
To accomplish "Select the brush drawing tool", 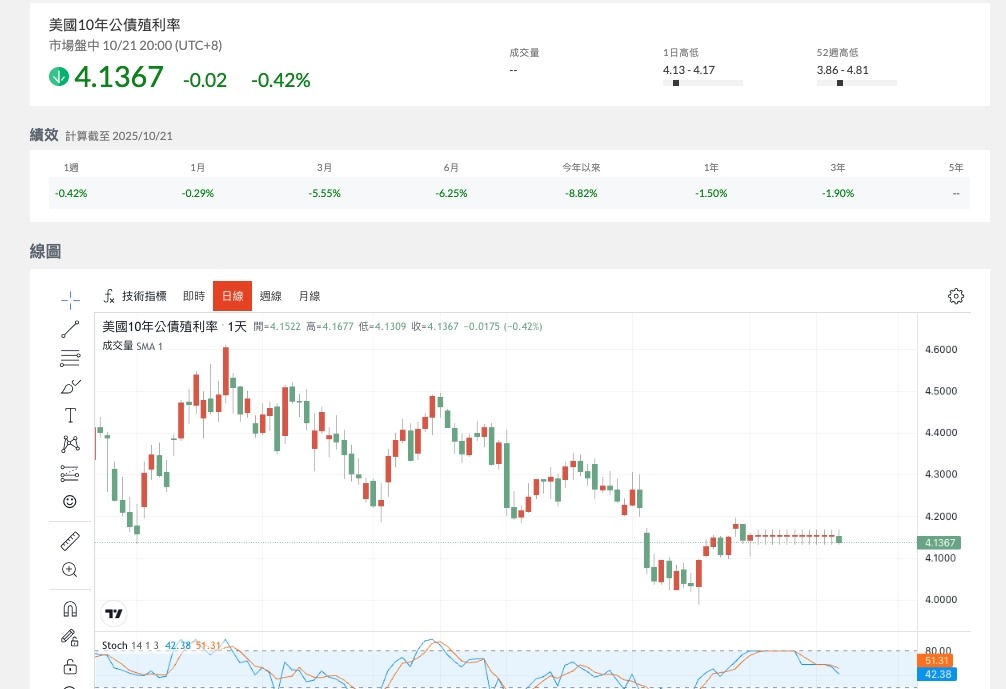I will pyautogui.click(x=70, y=386).
